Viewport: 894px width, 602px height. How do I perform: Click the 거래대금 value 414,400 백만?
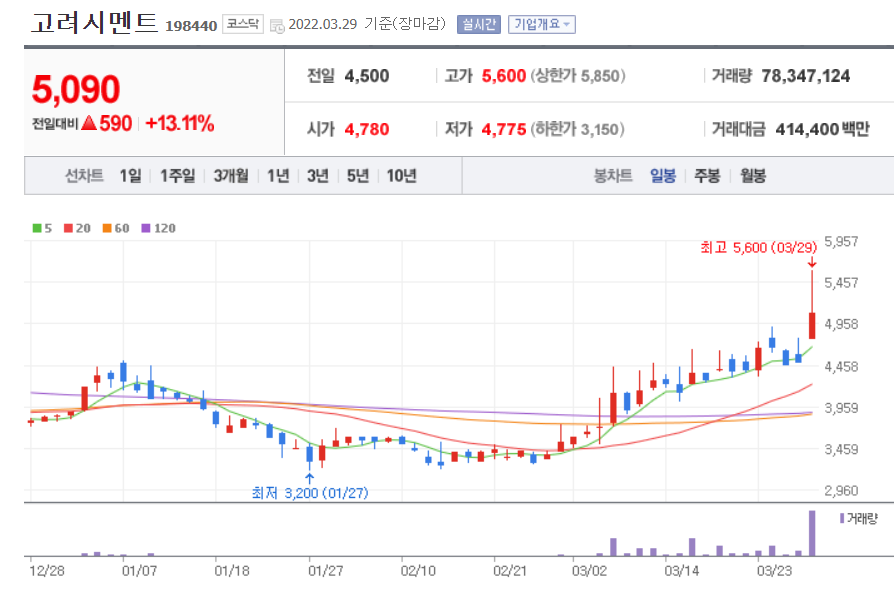[x=822, y=129]
